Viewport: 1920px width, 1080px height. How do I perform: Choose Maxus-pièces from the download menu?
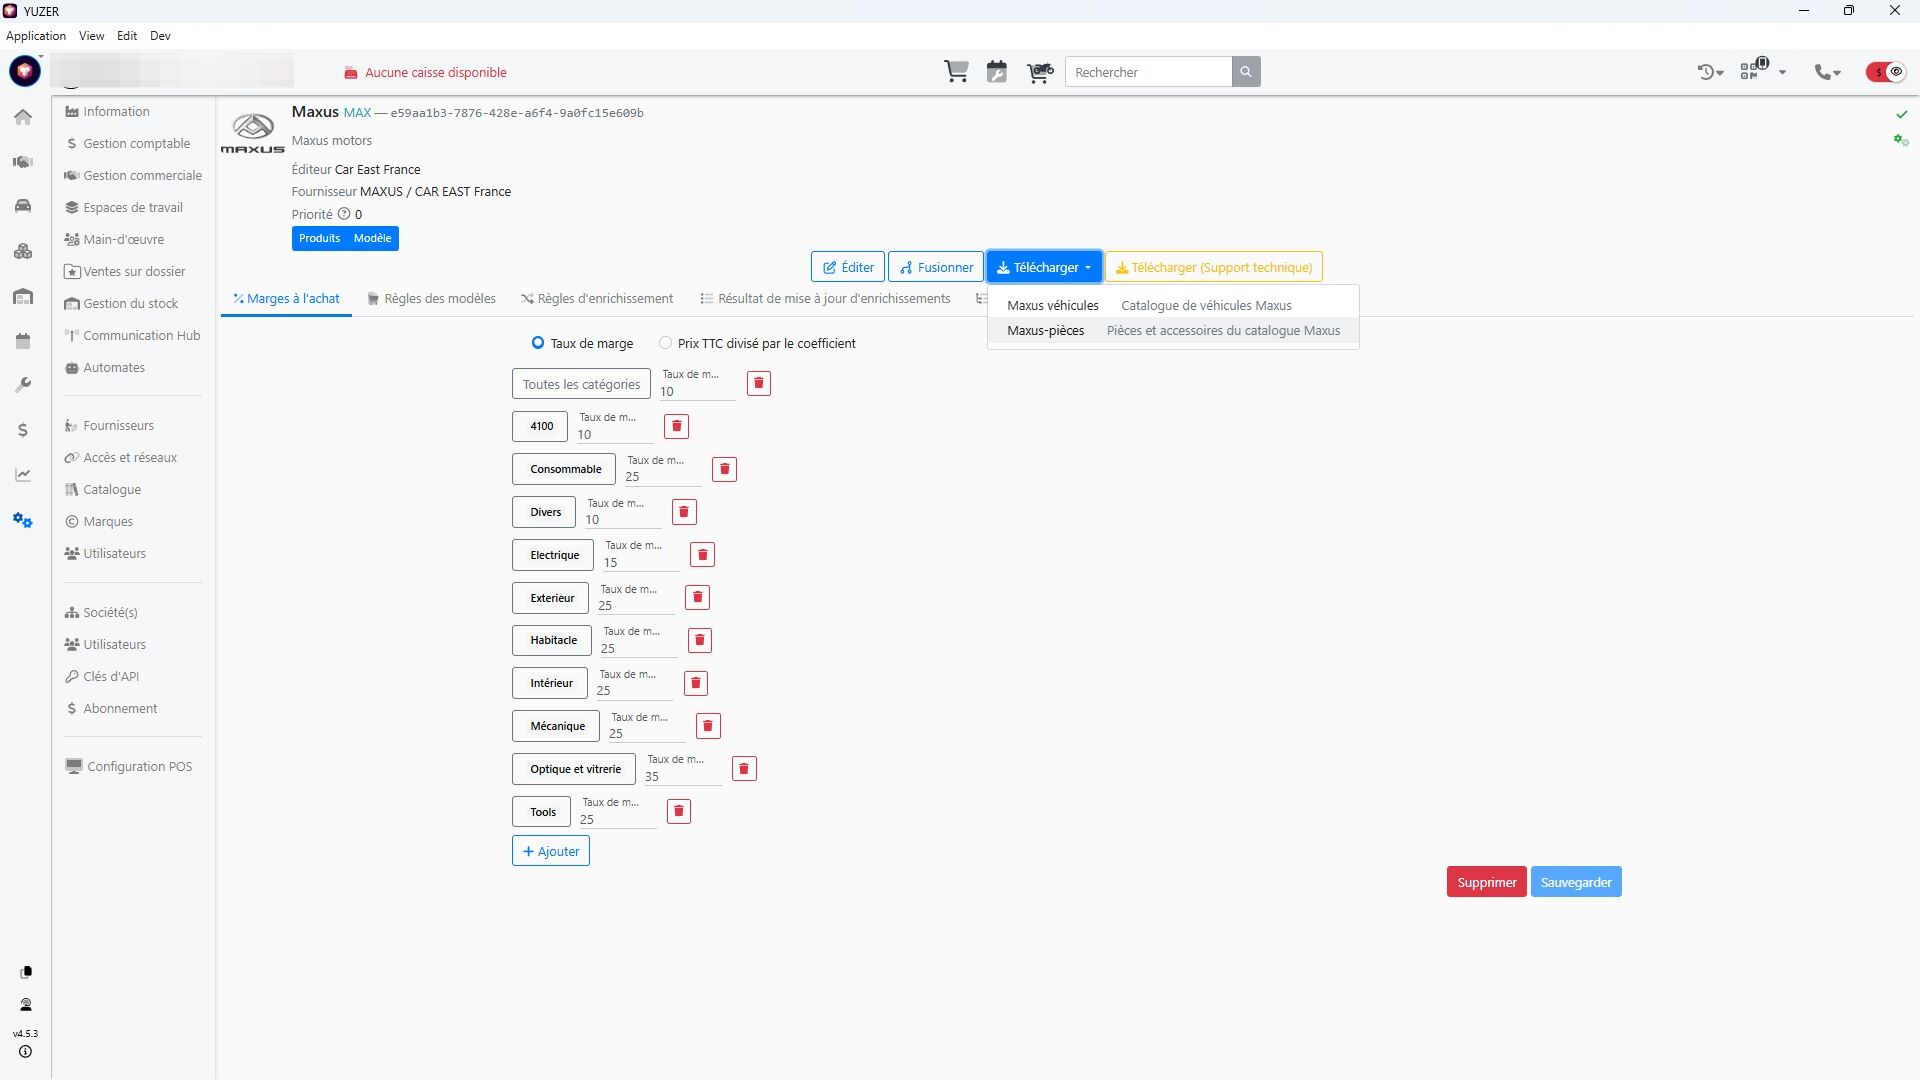[x=1045, y=331]
